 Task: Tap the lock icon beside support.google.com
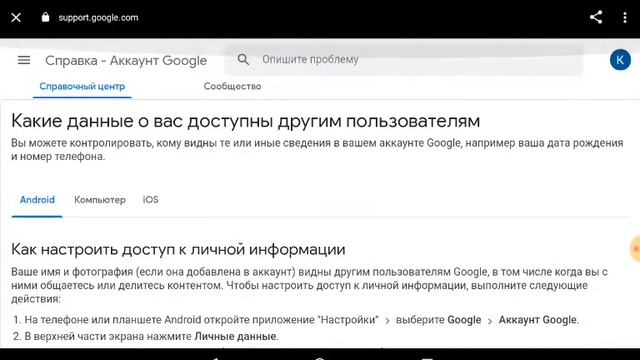[45, 17]
